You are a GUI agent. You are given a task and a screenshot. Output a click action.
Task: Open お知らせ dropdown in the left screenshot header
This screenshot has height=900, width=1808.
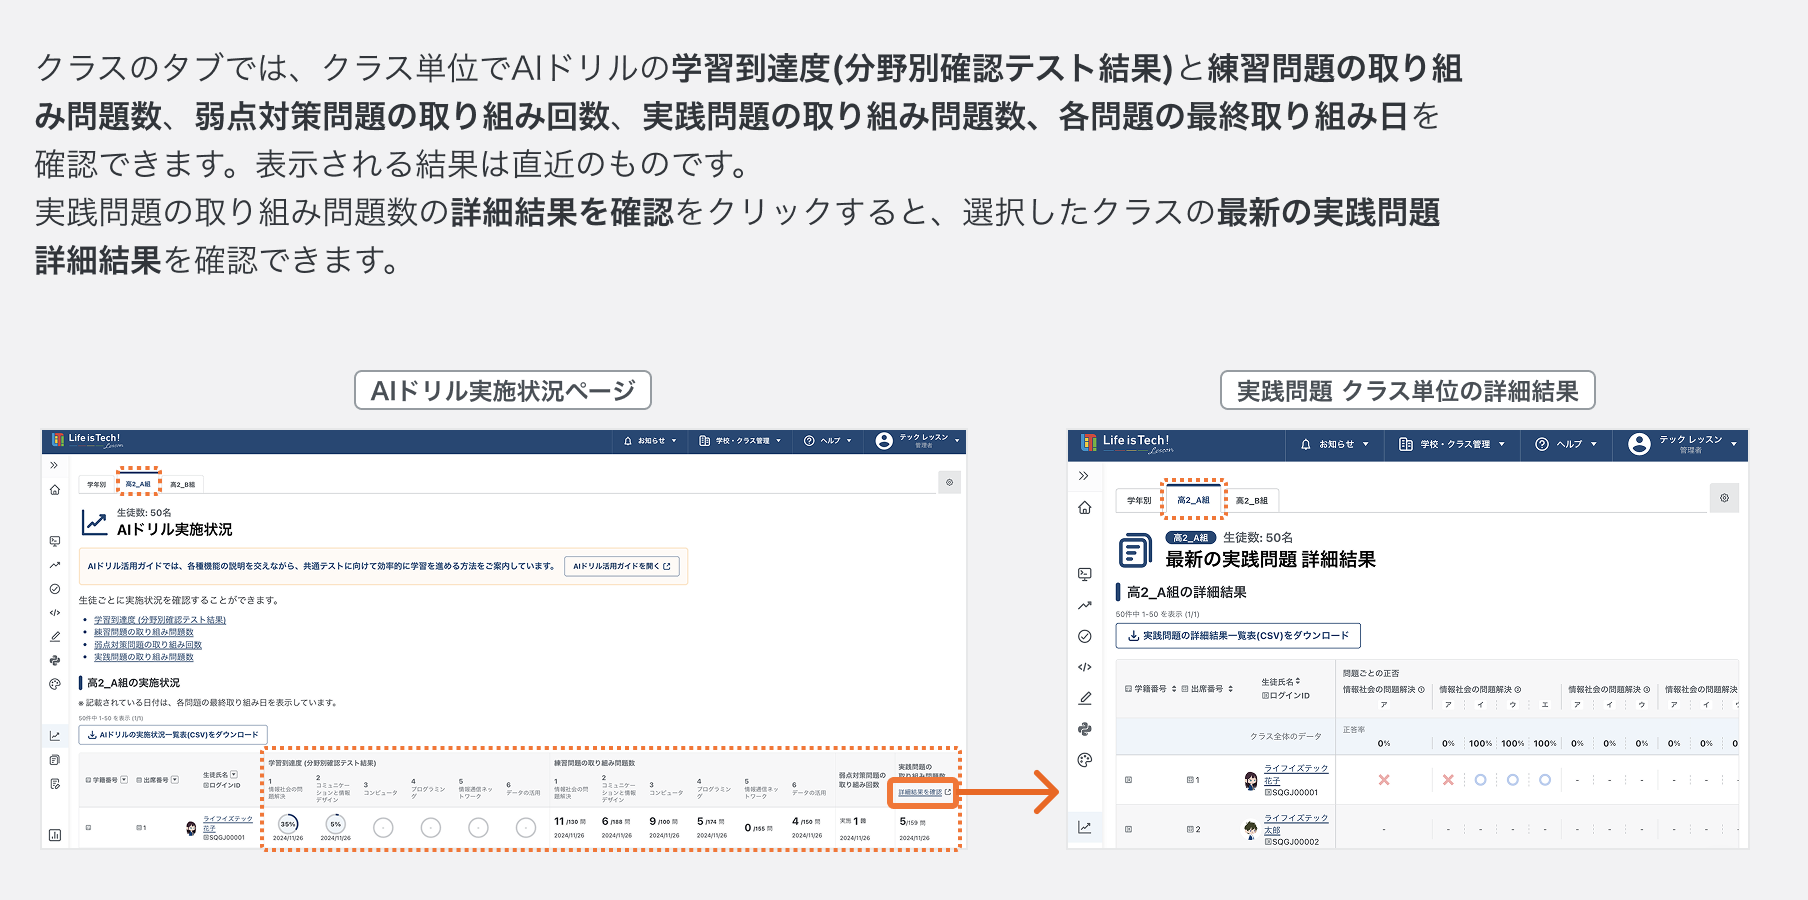[x=650, y=441]
